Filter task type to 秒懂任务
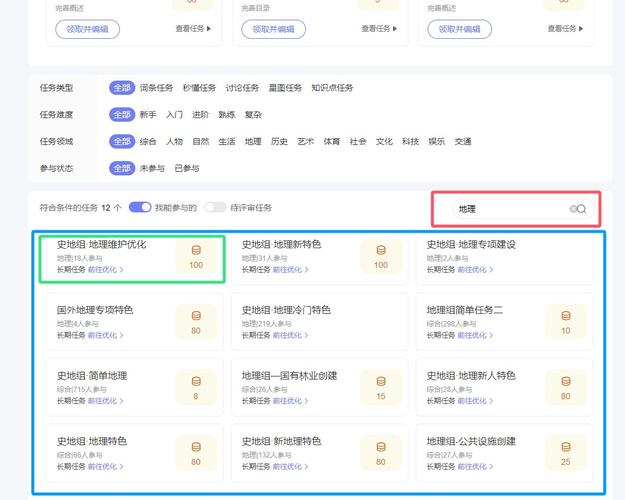625x500 pixels. 199,88
